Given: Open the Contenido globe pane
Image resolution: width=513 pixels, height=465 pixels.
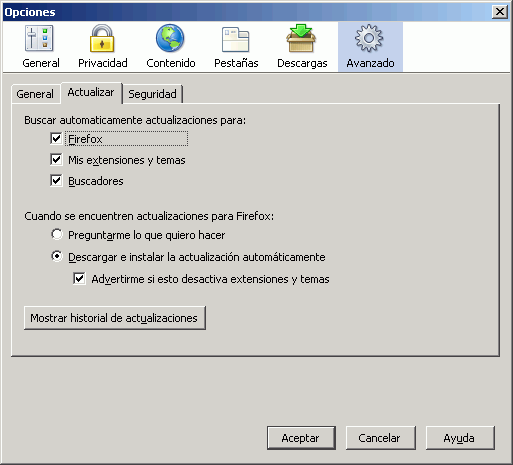Looking at the screenshot, I should [x=171, y=47].
